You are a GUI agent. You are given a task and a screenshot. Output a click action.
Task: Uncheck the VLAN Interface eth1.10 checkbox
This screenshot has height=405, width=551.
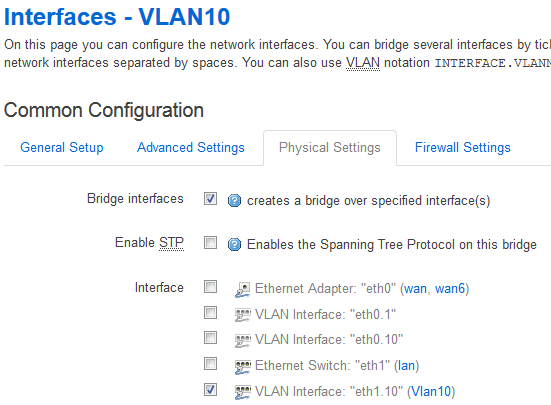(x=210, y=390)
